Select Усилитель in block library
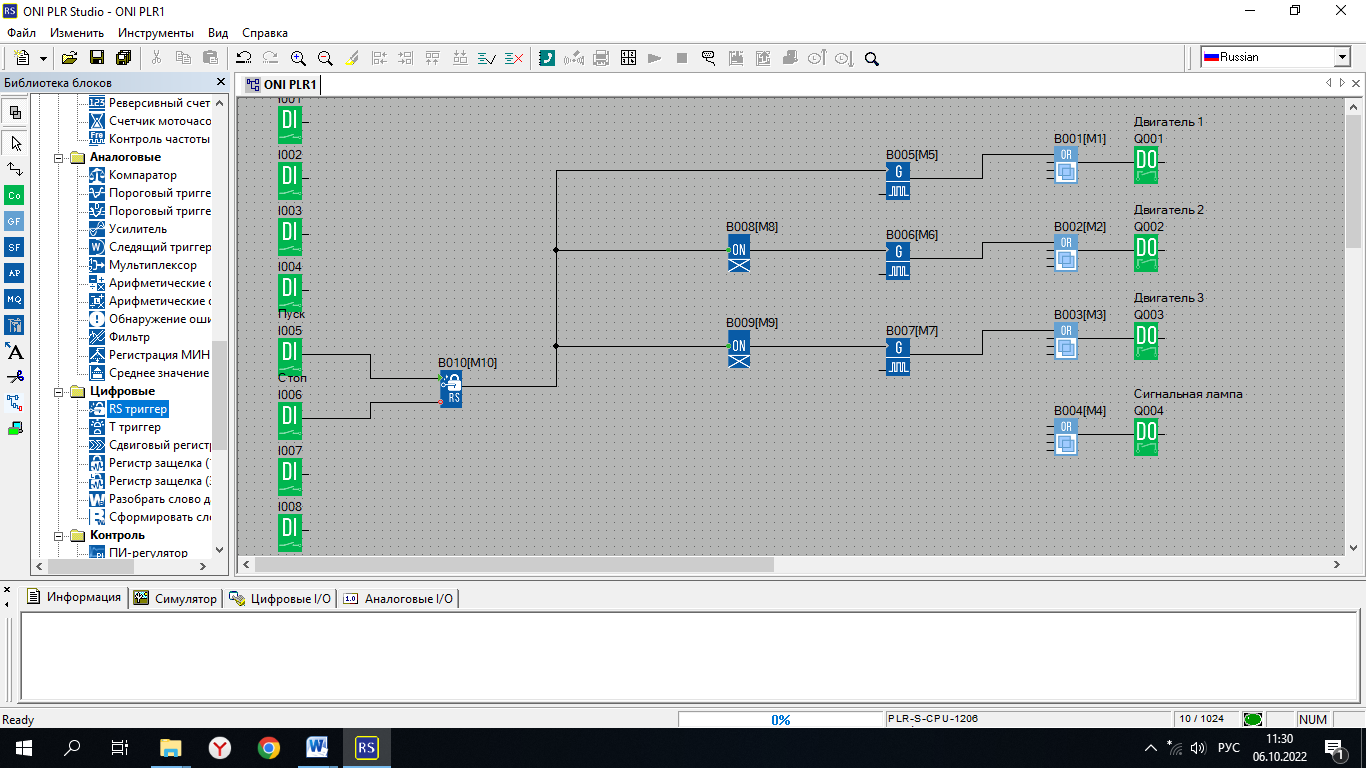Screen dimensions: 1366x768 [138, 229]
